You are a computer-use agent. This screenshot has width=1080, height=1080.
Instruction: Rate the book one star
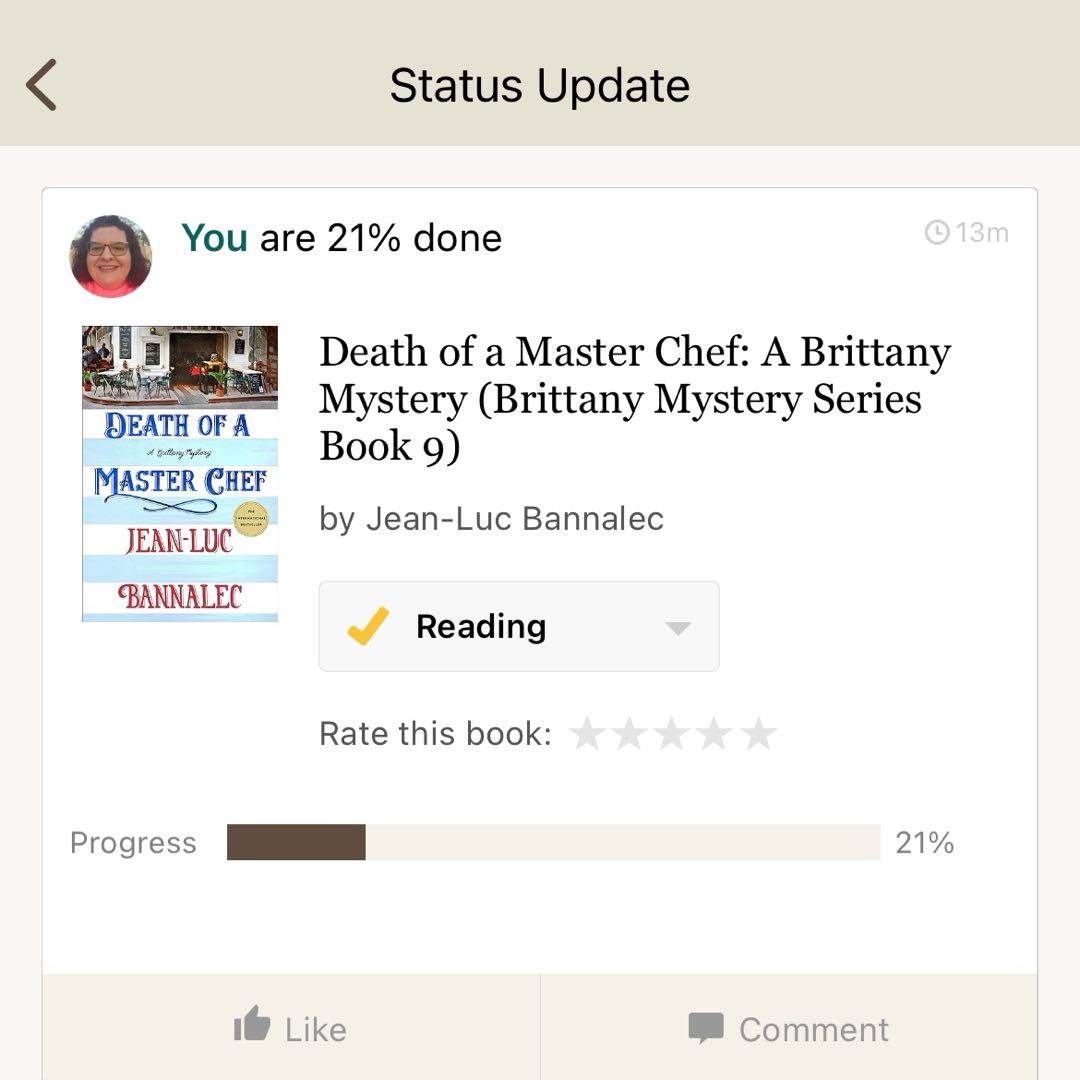click(587, 734)
